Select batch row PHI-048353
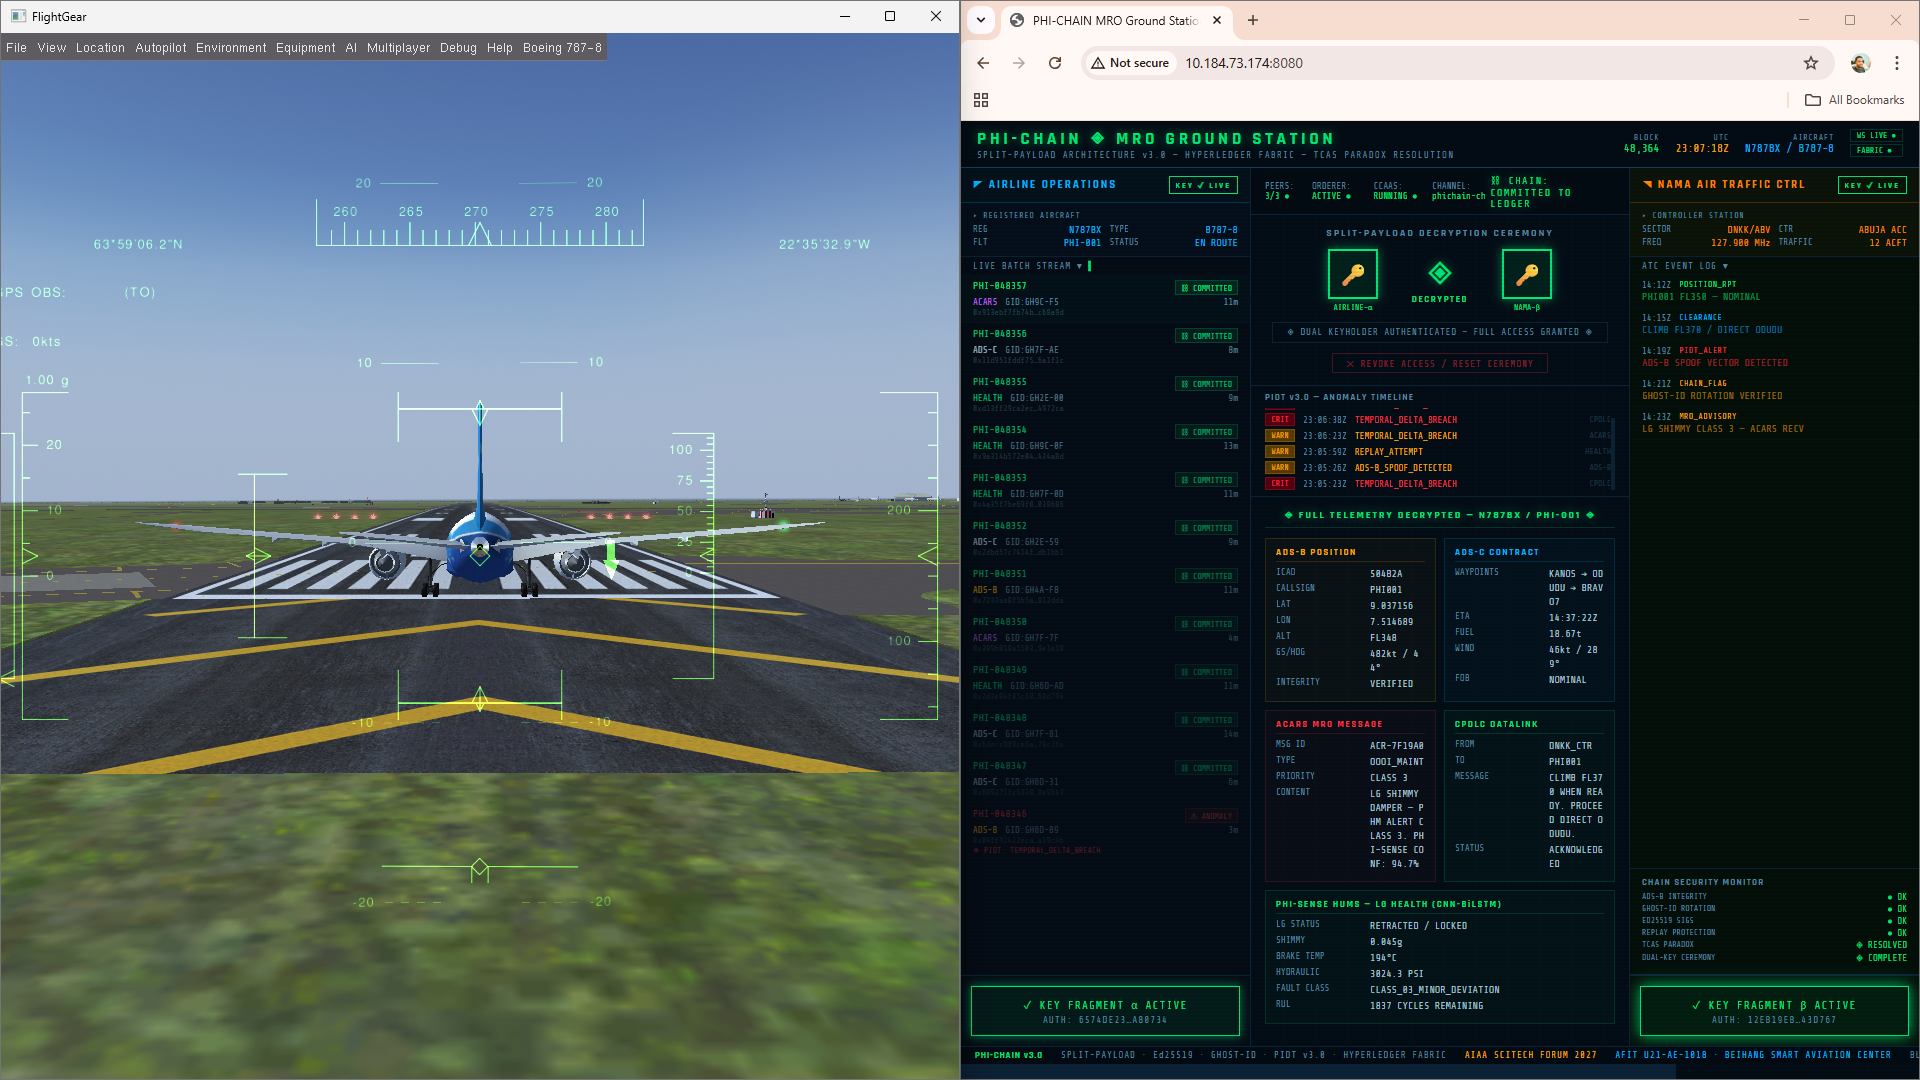The width and height of the screenshot is (1920, 1080). (1105, 491)
